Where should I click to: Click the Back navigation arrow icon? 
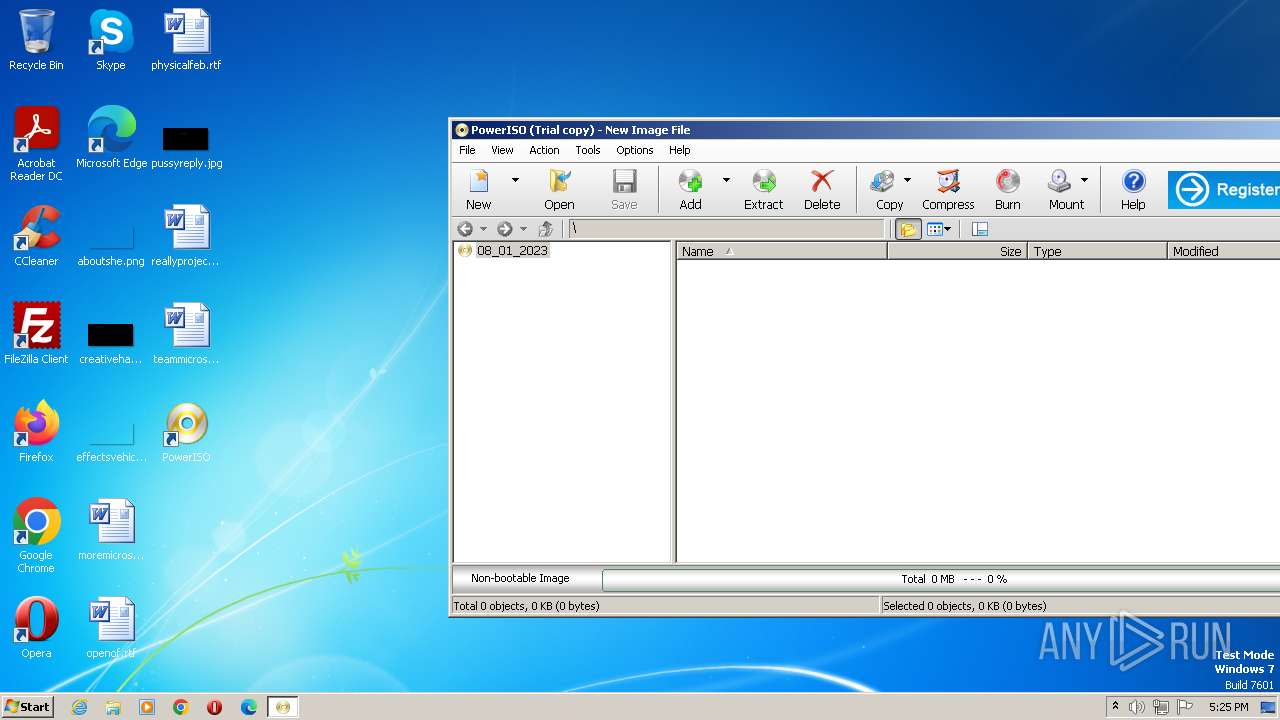(465, 229)
